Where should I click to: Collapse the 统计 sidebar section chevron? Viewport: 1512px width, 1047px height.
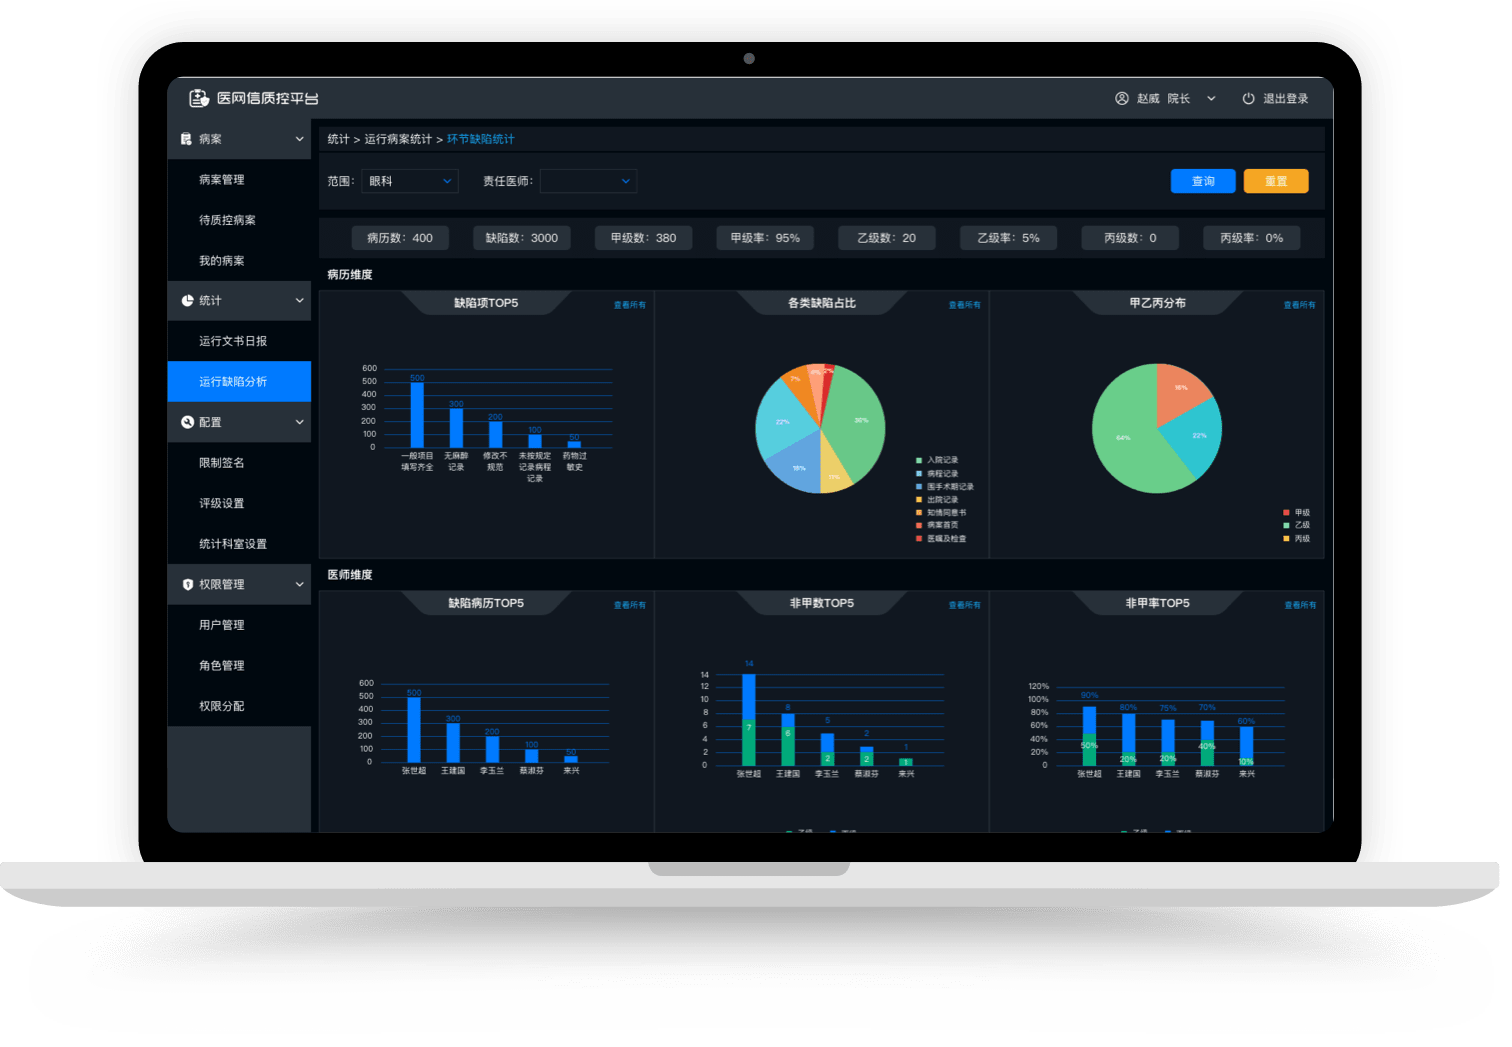[x=299, y=300]
